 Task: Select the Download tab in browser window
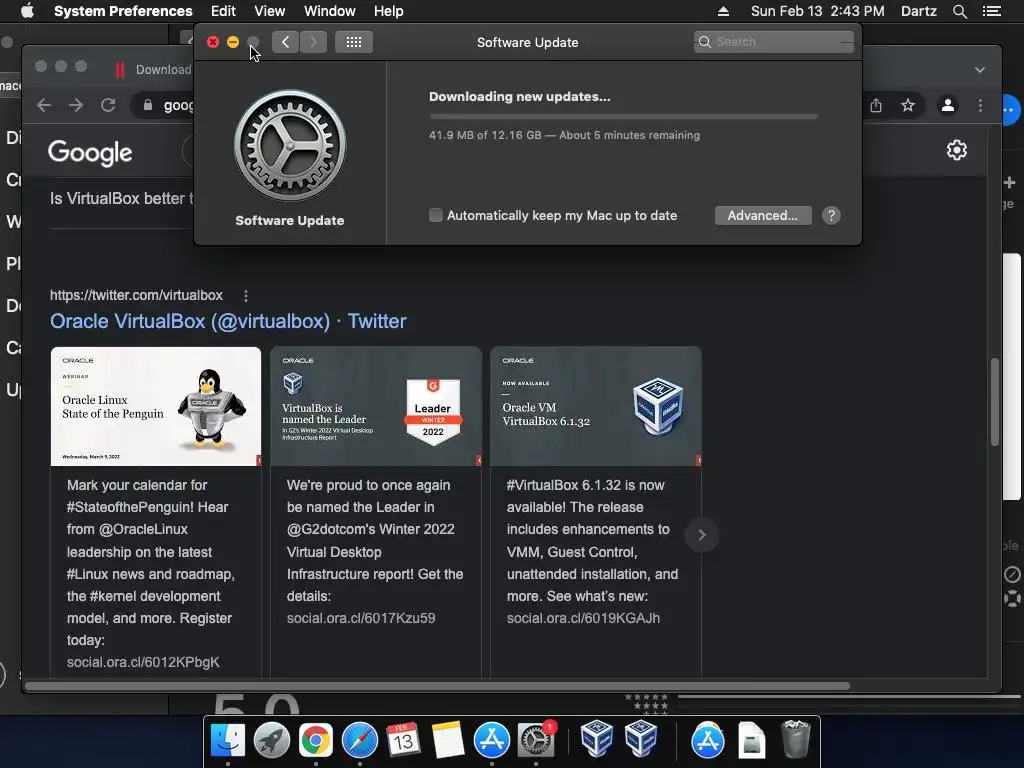click(154, 70)
